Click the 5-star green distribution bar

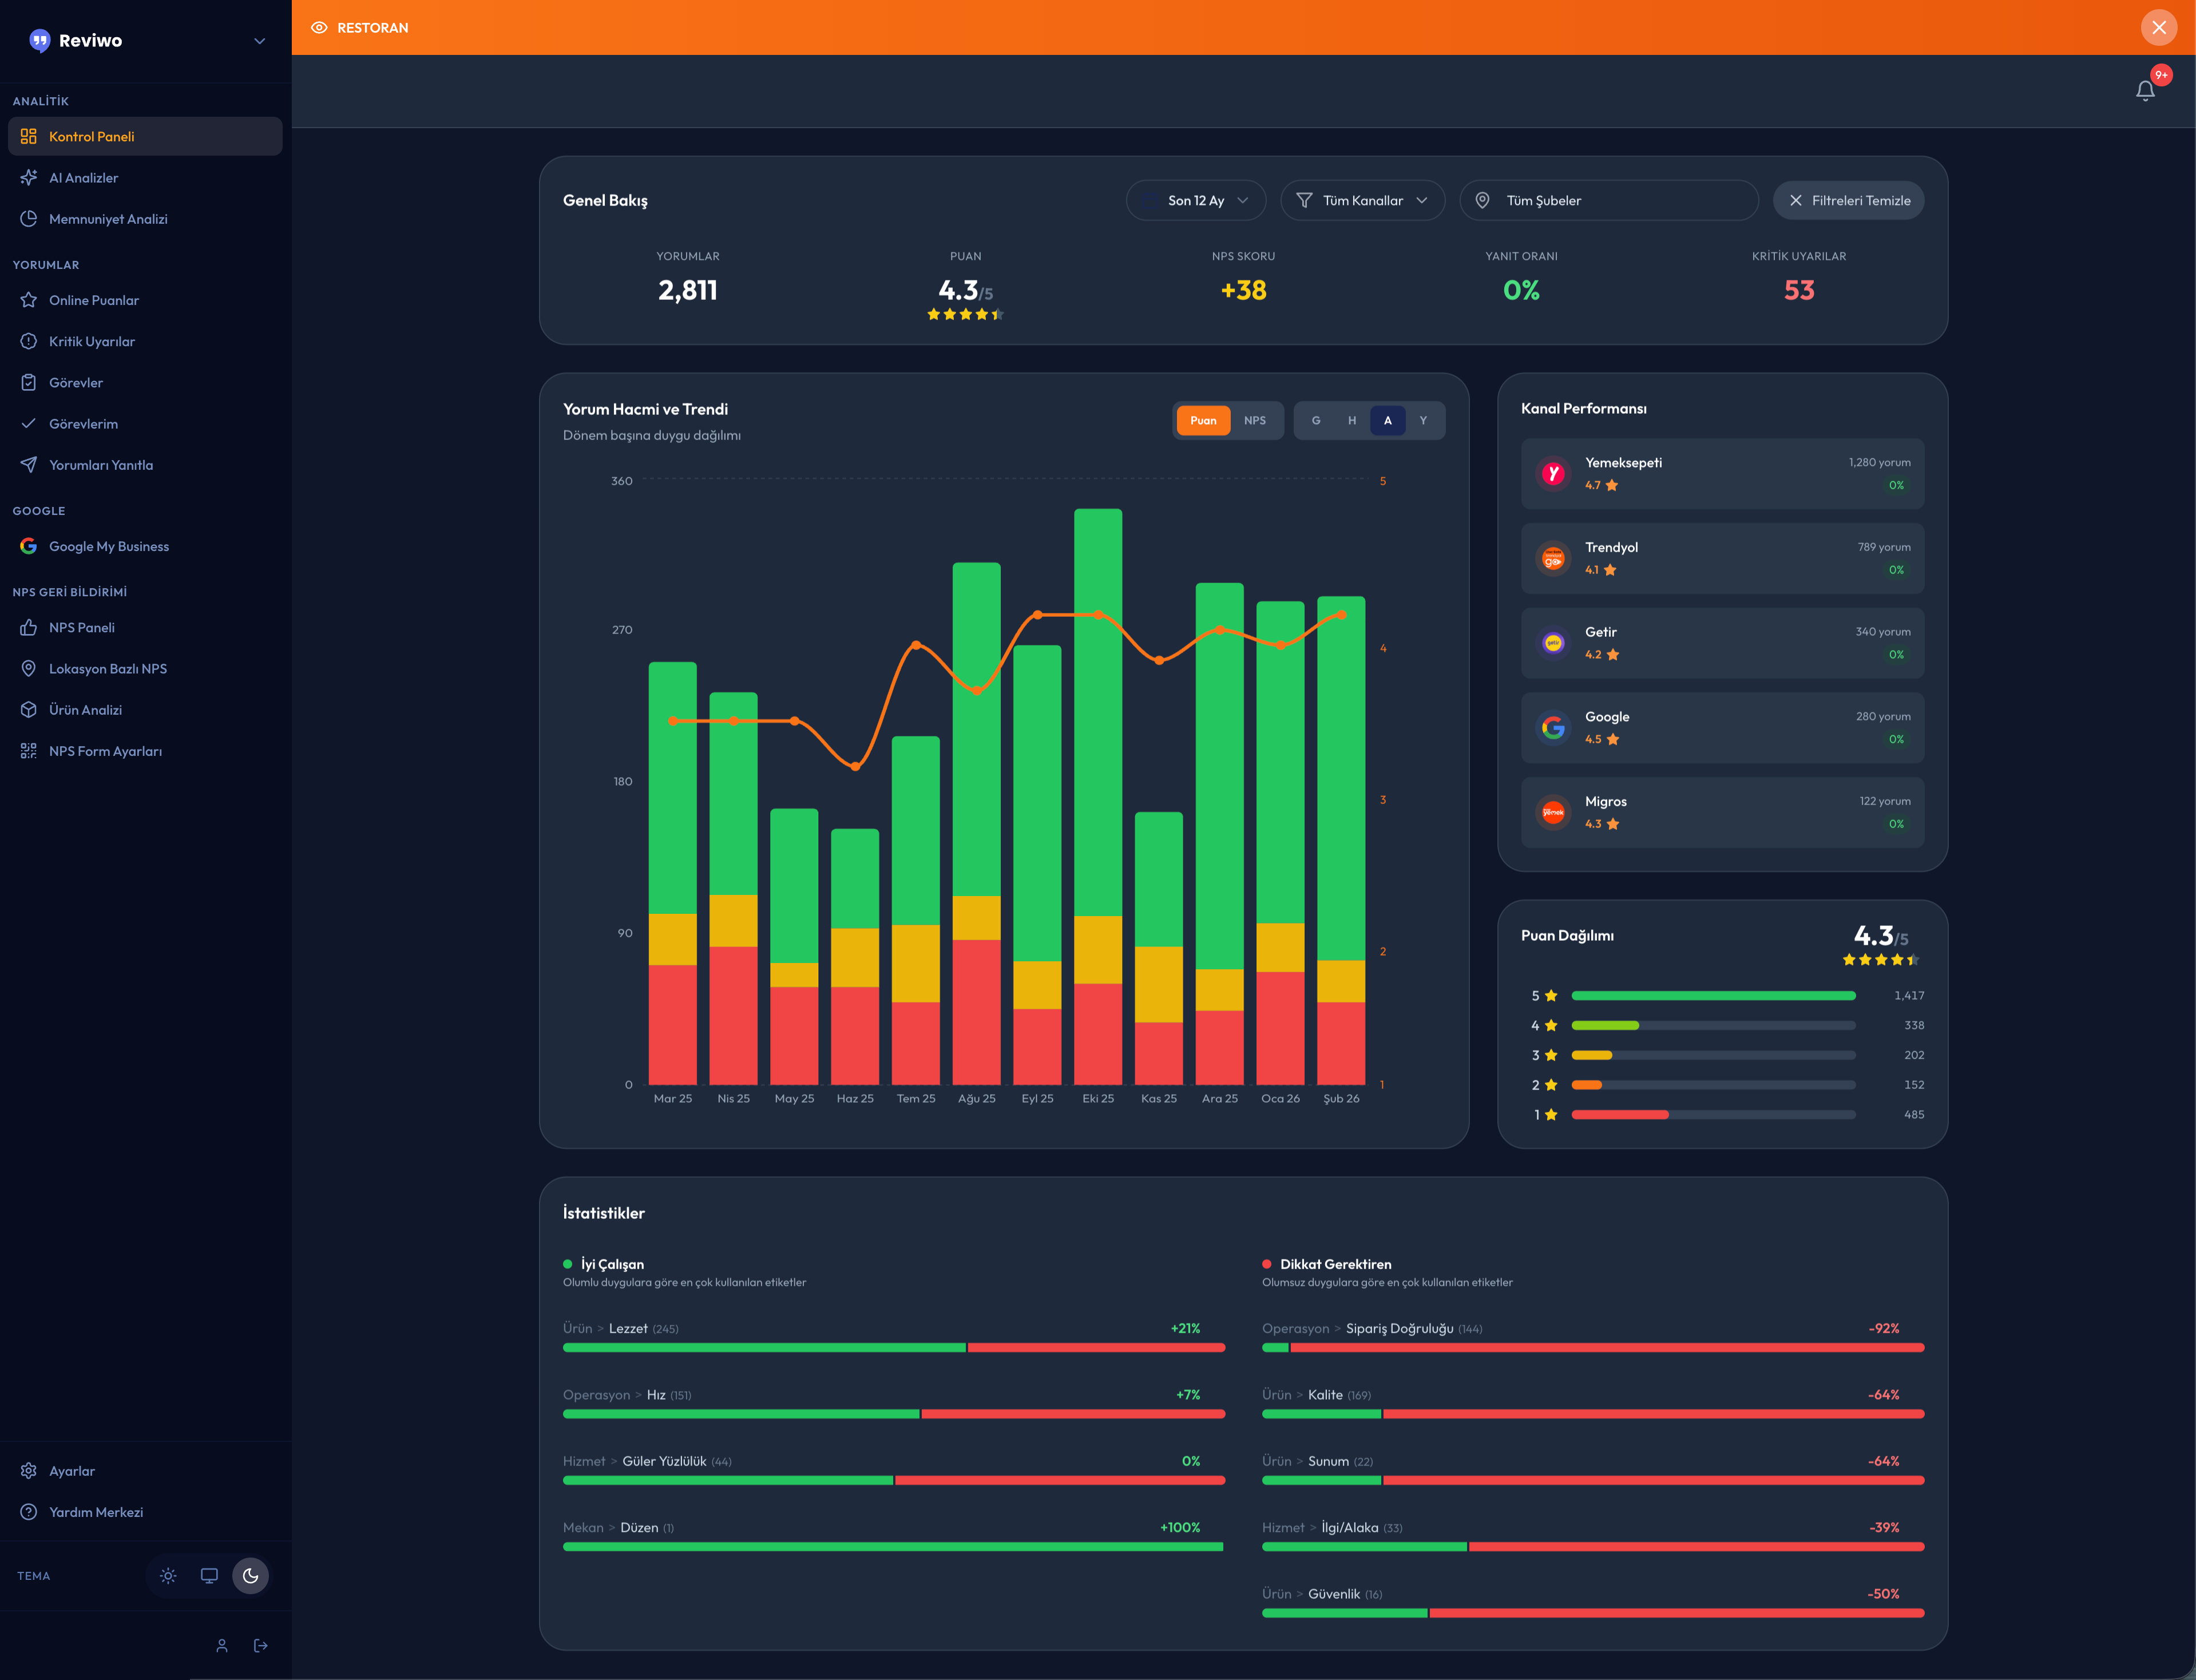point(1712,996)
